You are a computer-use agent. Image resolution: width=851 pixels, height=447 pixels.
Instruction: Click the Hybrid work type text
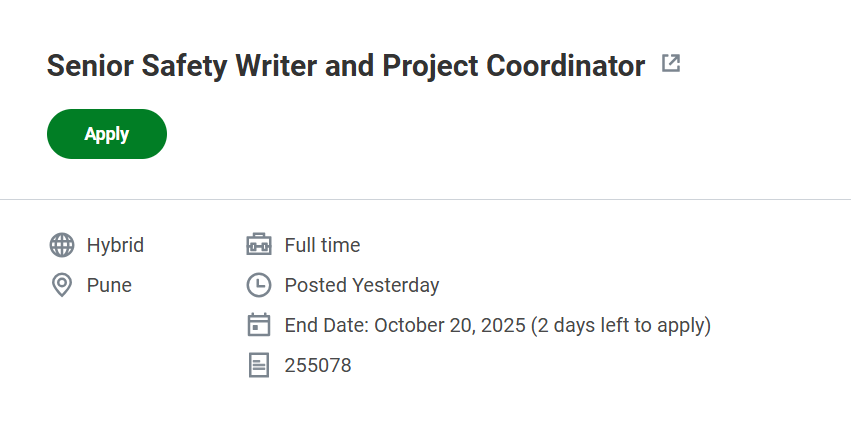coord(115,245)
